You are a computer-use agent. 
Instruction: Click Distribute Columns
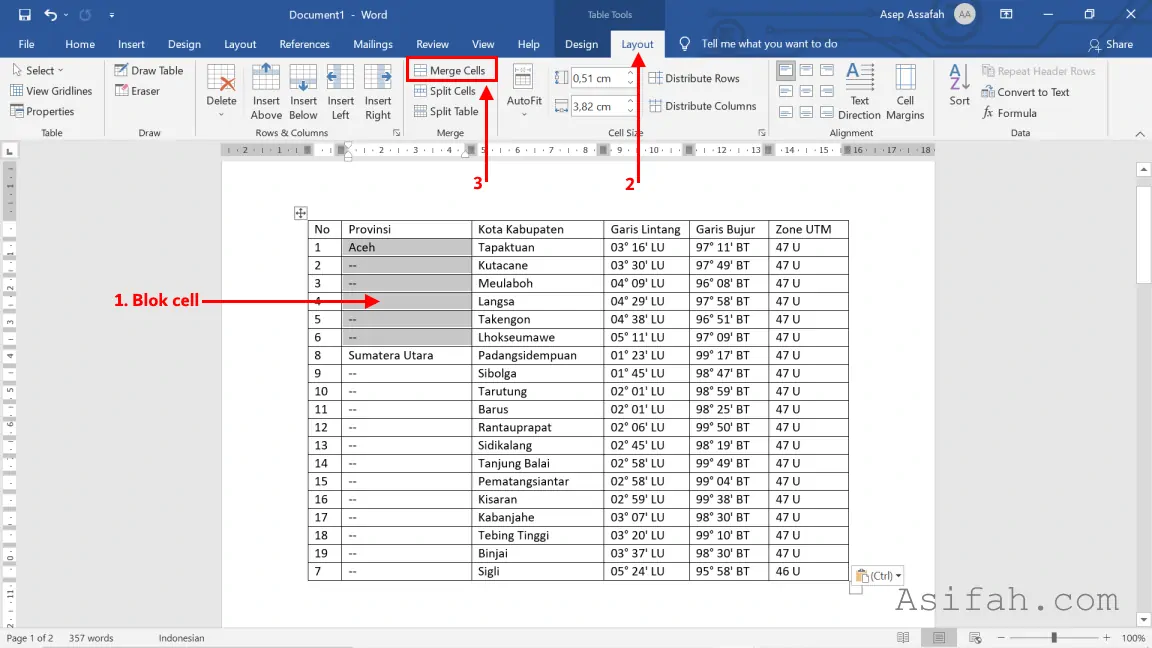pyautogui.click(x=702, y=106)
